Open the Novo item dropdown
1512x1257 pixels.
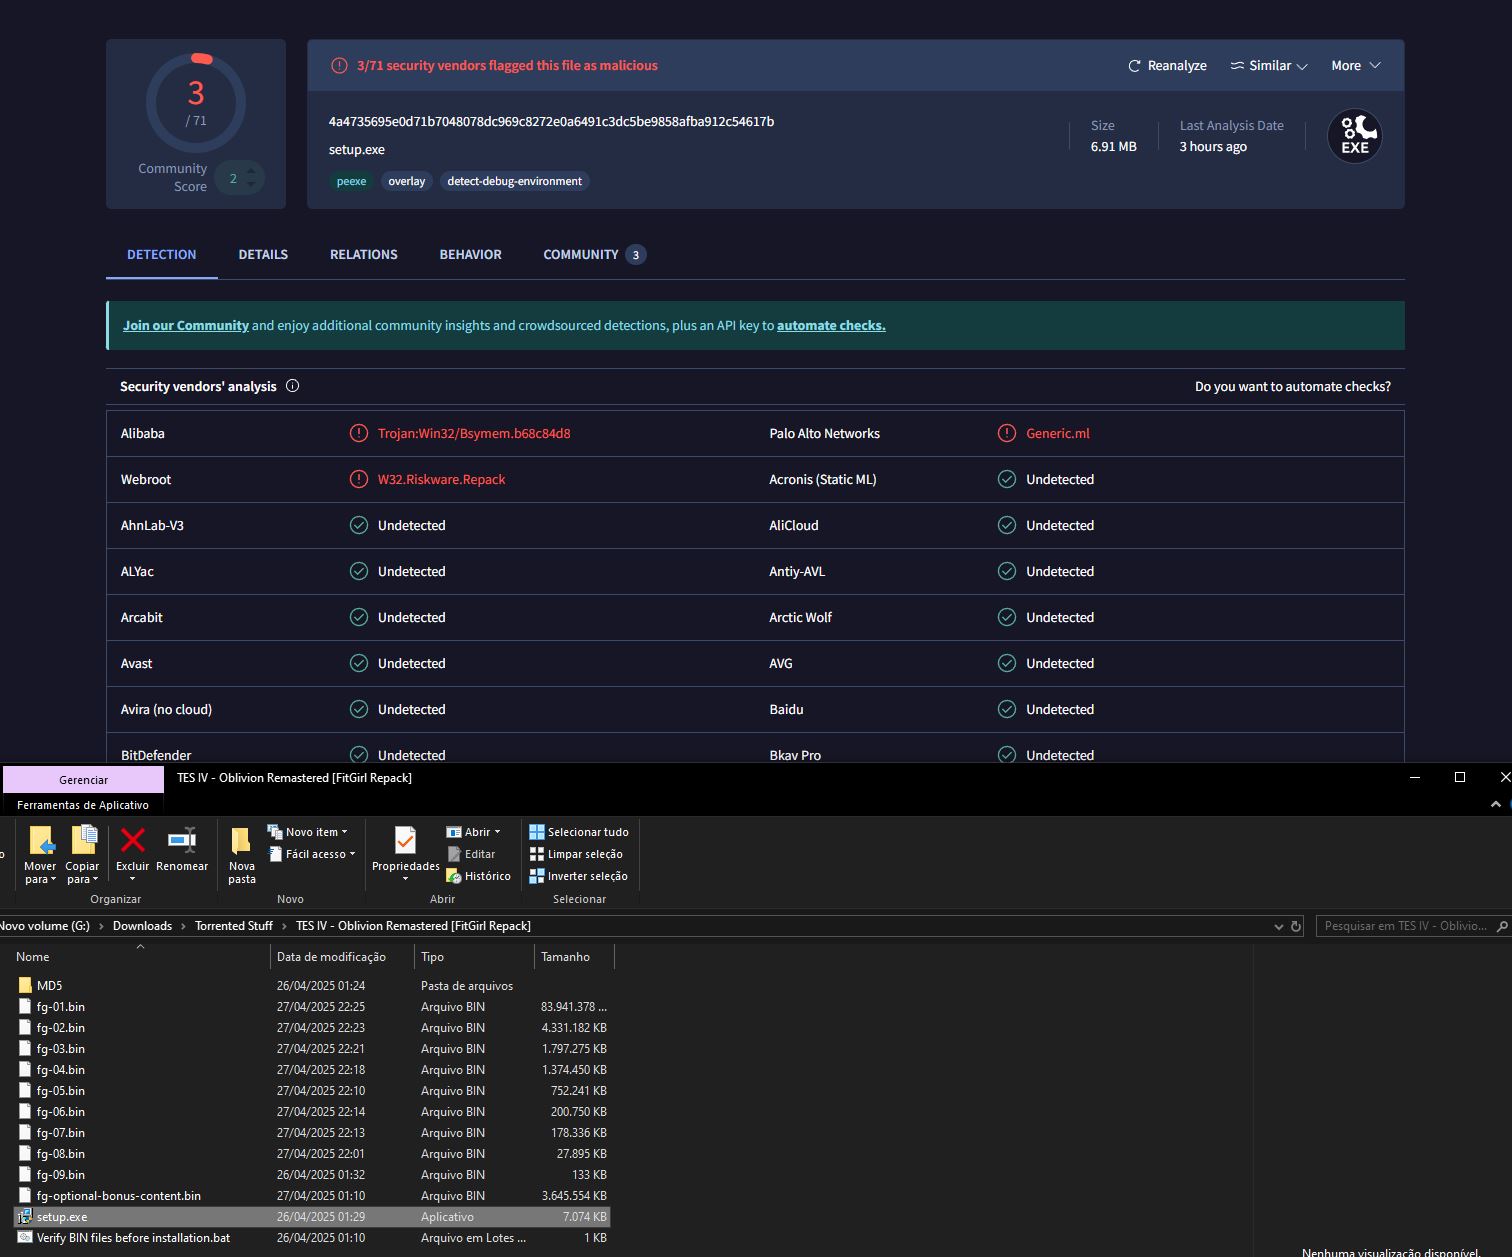[x=307, y=832]
